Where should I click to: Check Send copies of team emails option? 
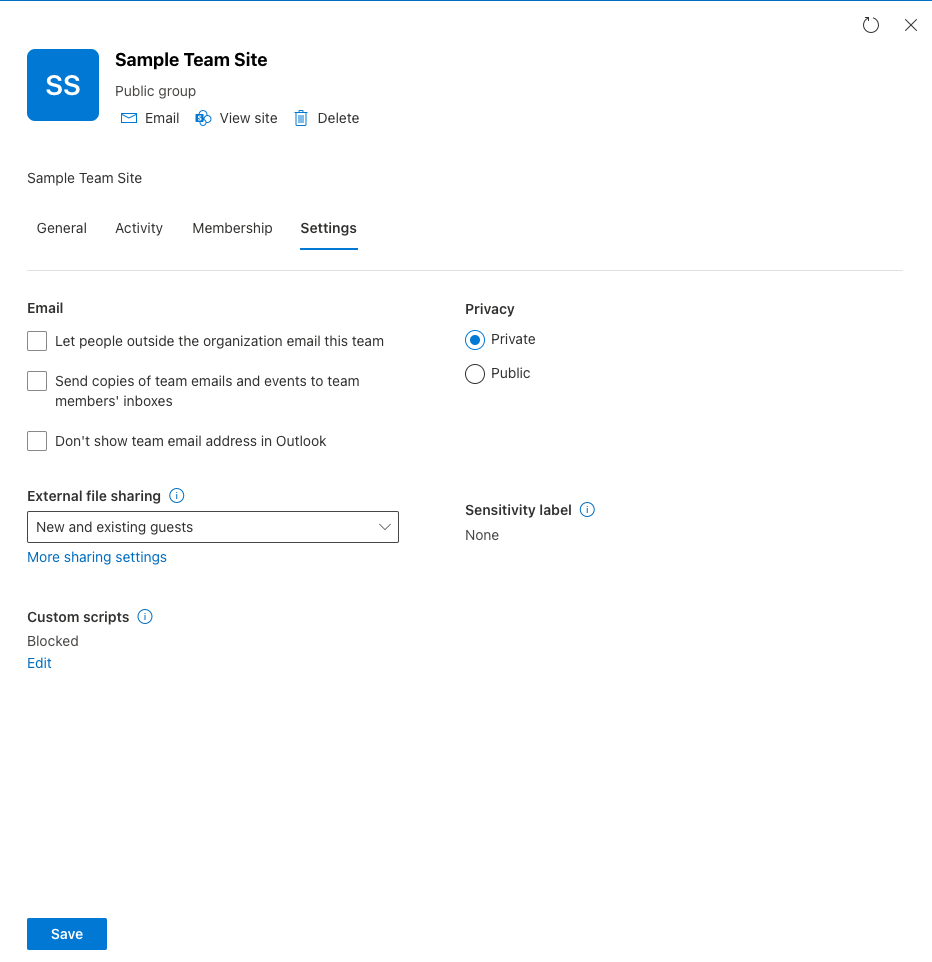pos(37,381)
